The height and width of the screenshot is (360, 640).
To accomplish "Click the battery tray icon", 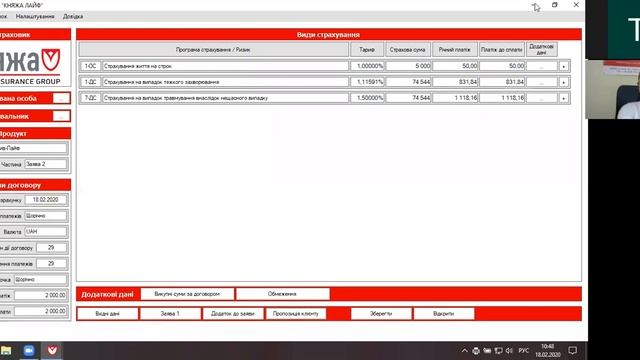I will (x=487, y=351).
